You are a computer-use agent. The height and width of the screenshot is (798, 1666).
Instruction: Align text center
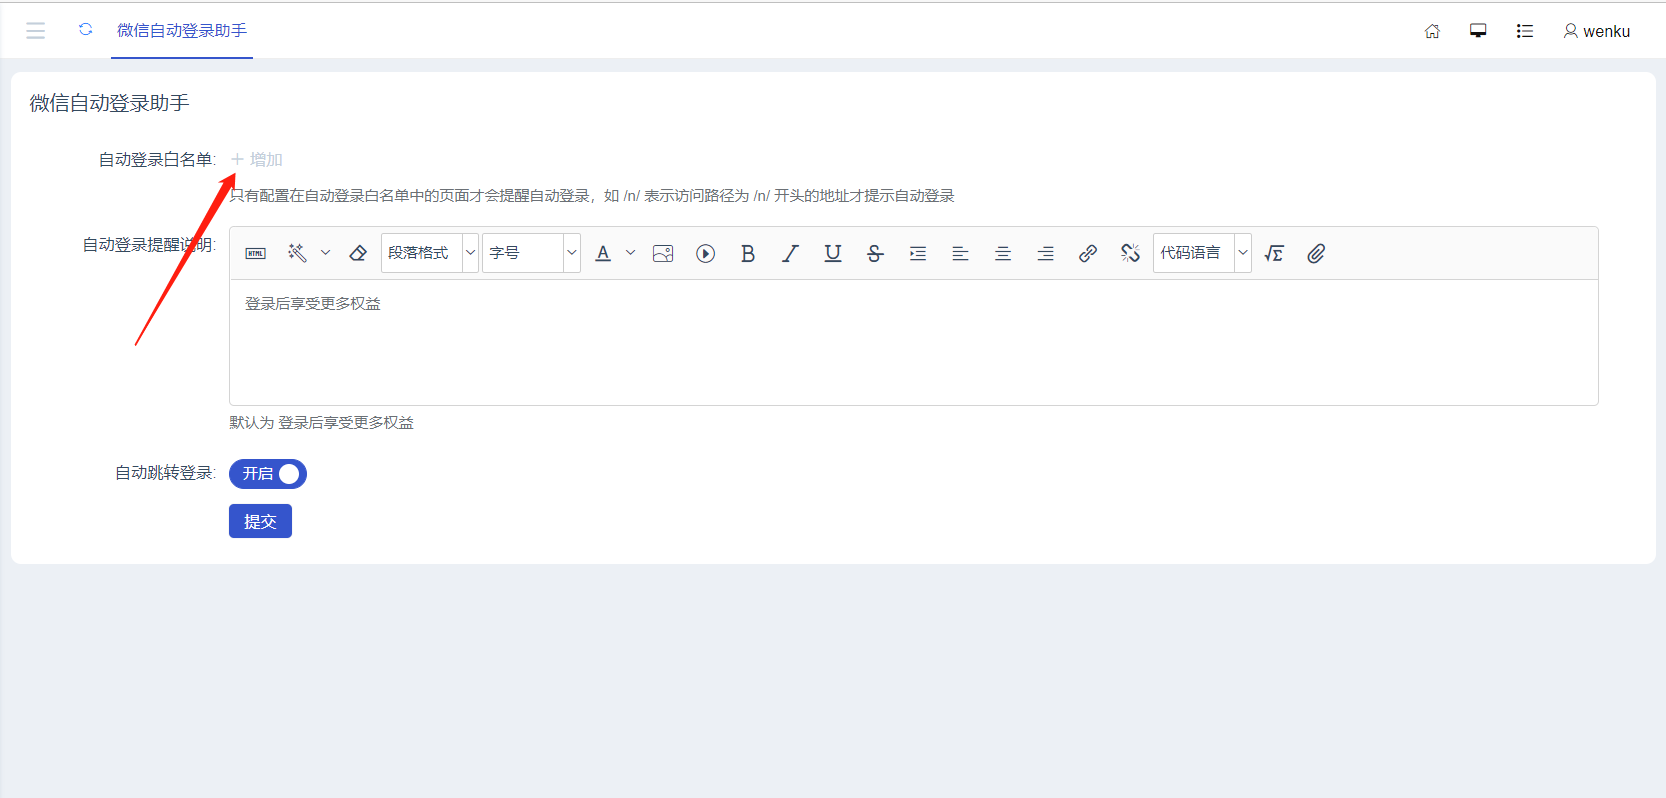click(x=1003, y=253)
